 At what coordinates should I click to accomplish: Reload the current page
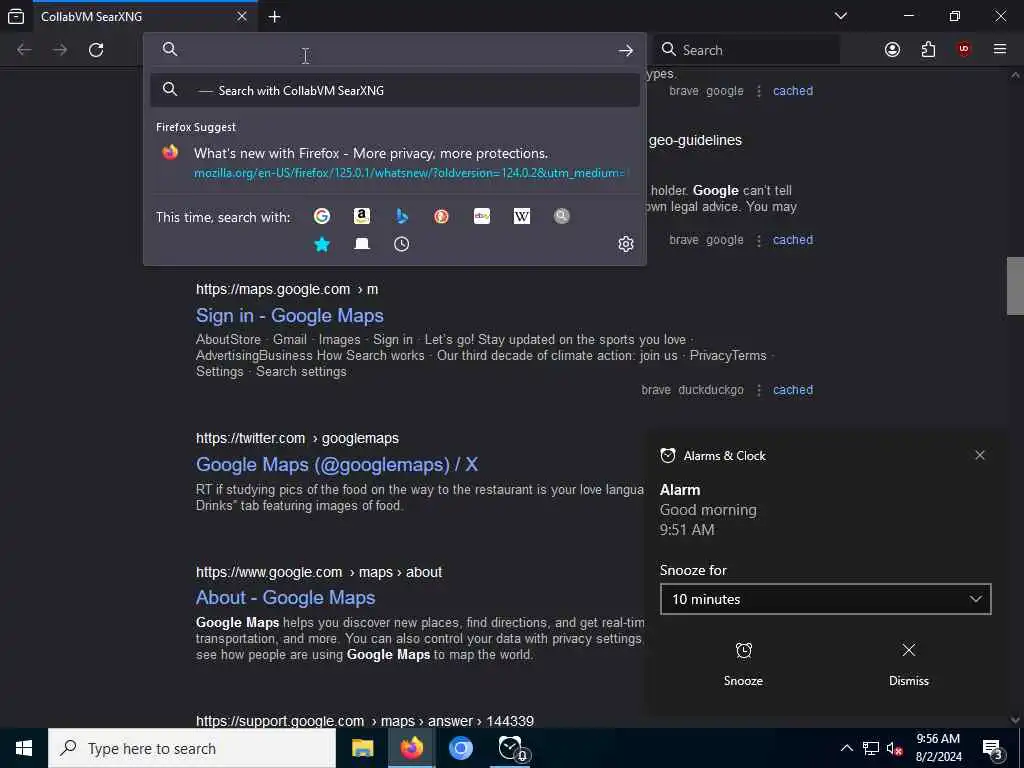(96, 50)
